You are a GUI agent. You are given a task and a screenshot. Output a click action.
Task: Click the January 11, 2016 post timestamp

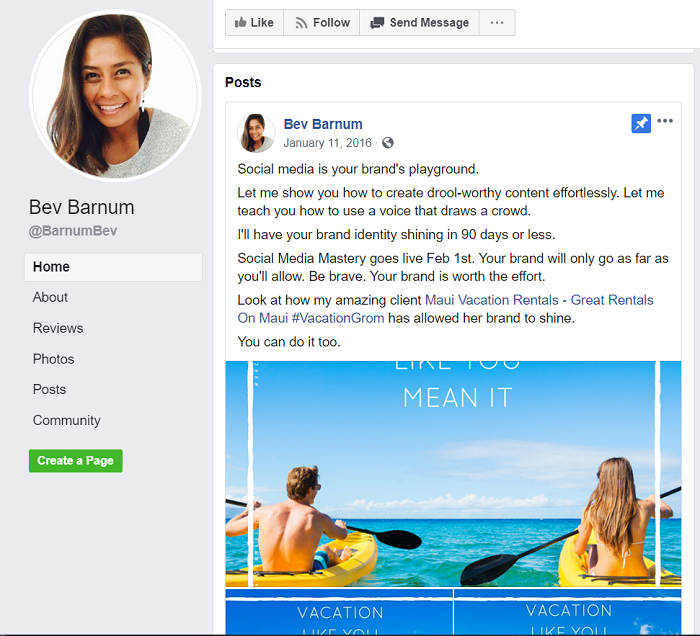click(x=327, y=143)
